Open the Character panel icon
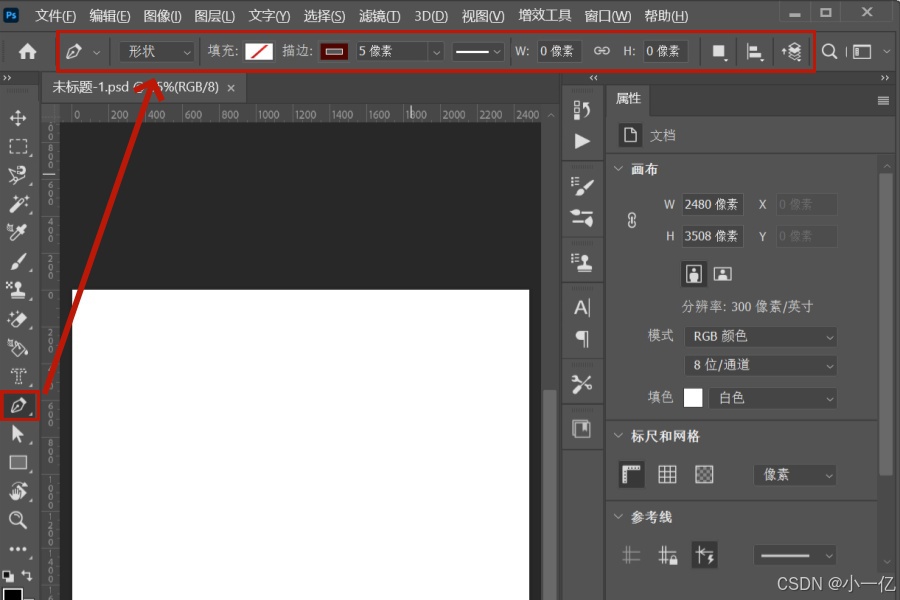Screen dimensions: 900x600 581,308
